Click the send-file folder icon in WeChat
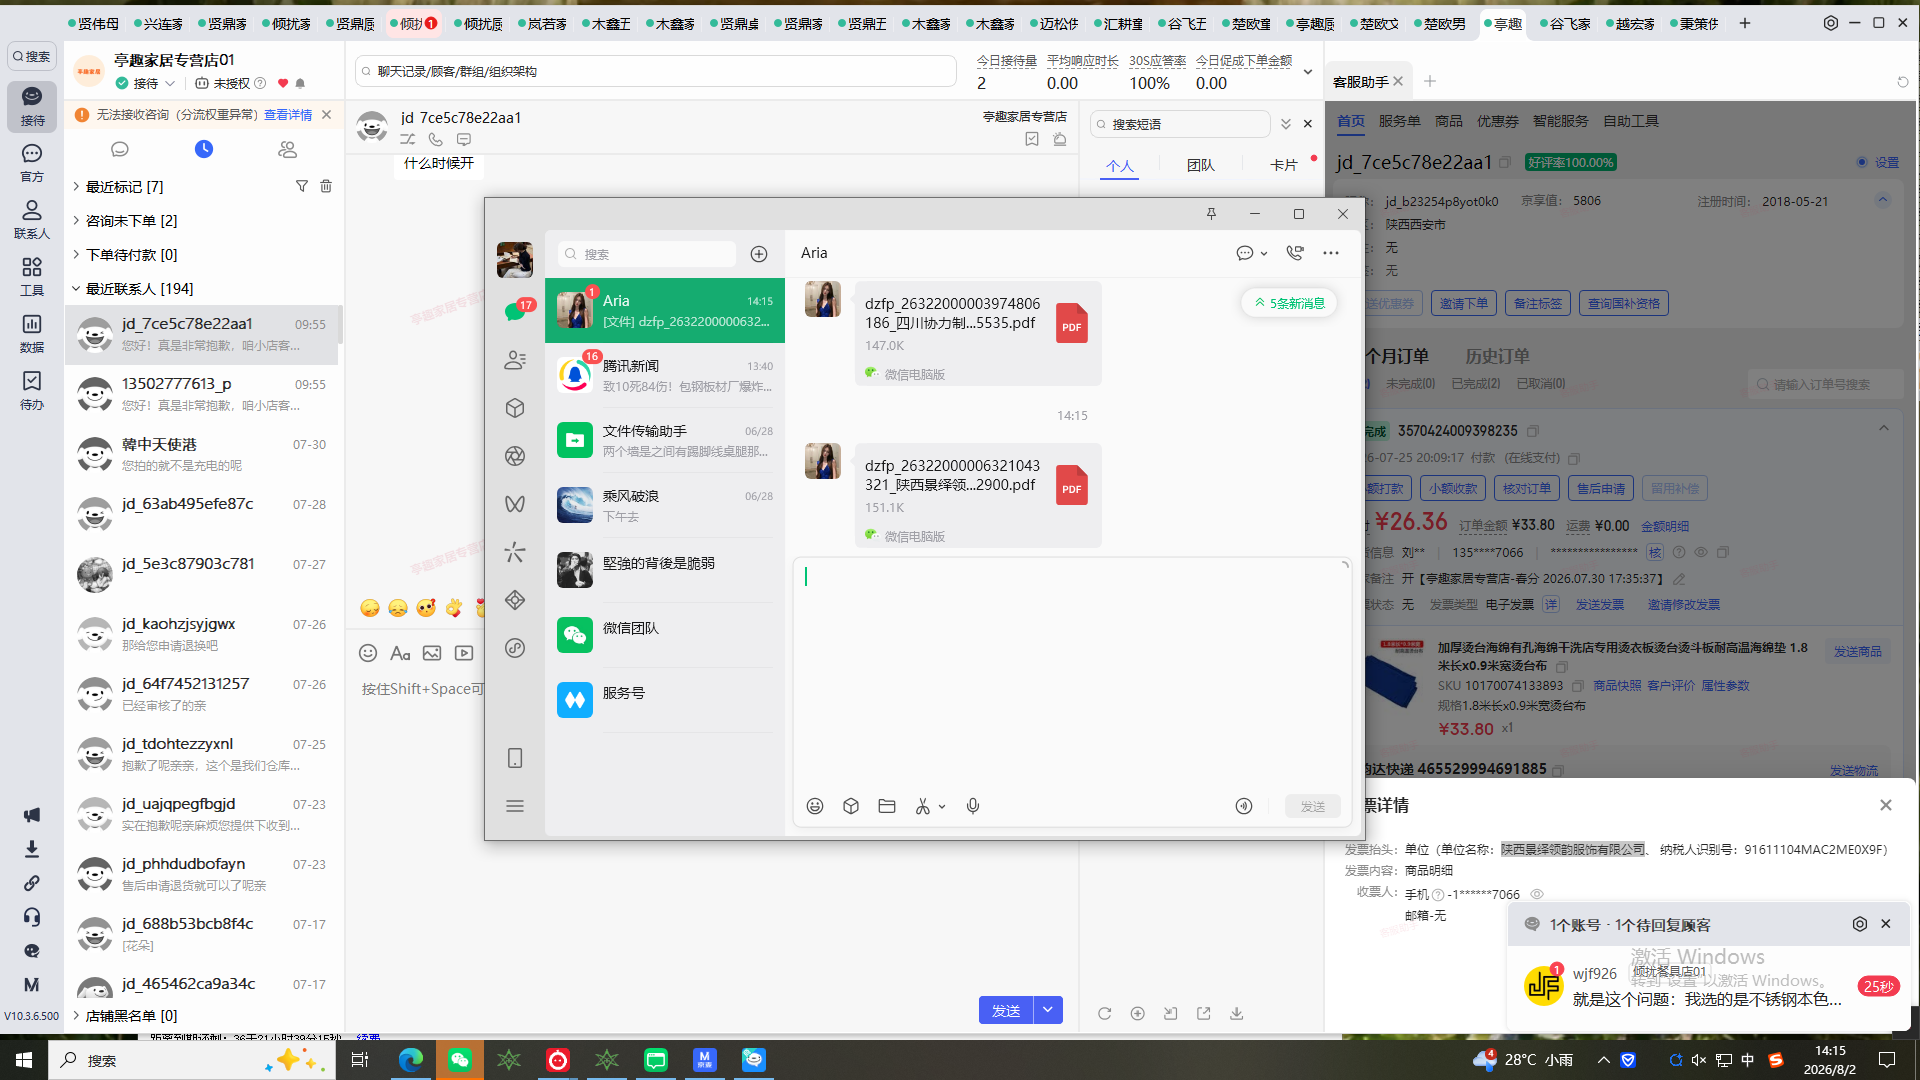 [887, 806]
